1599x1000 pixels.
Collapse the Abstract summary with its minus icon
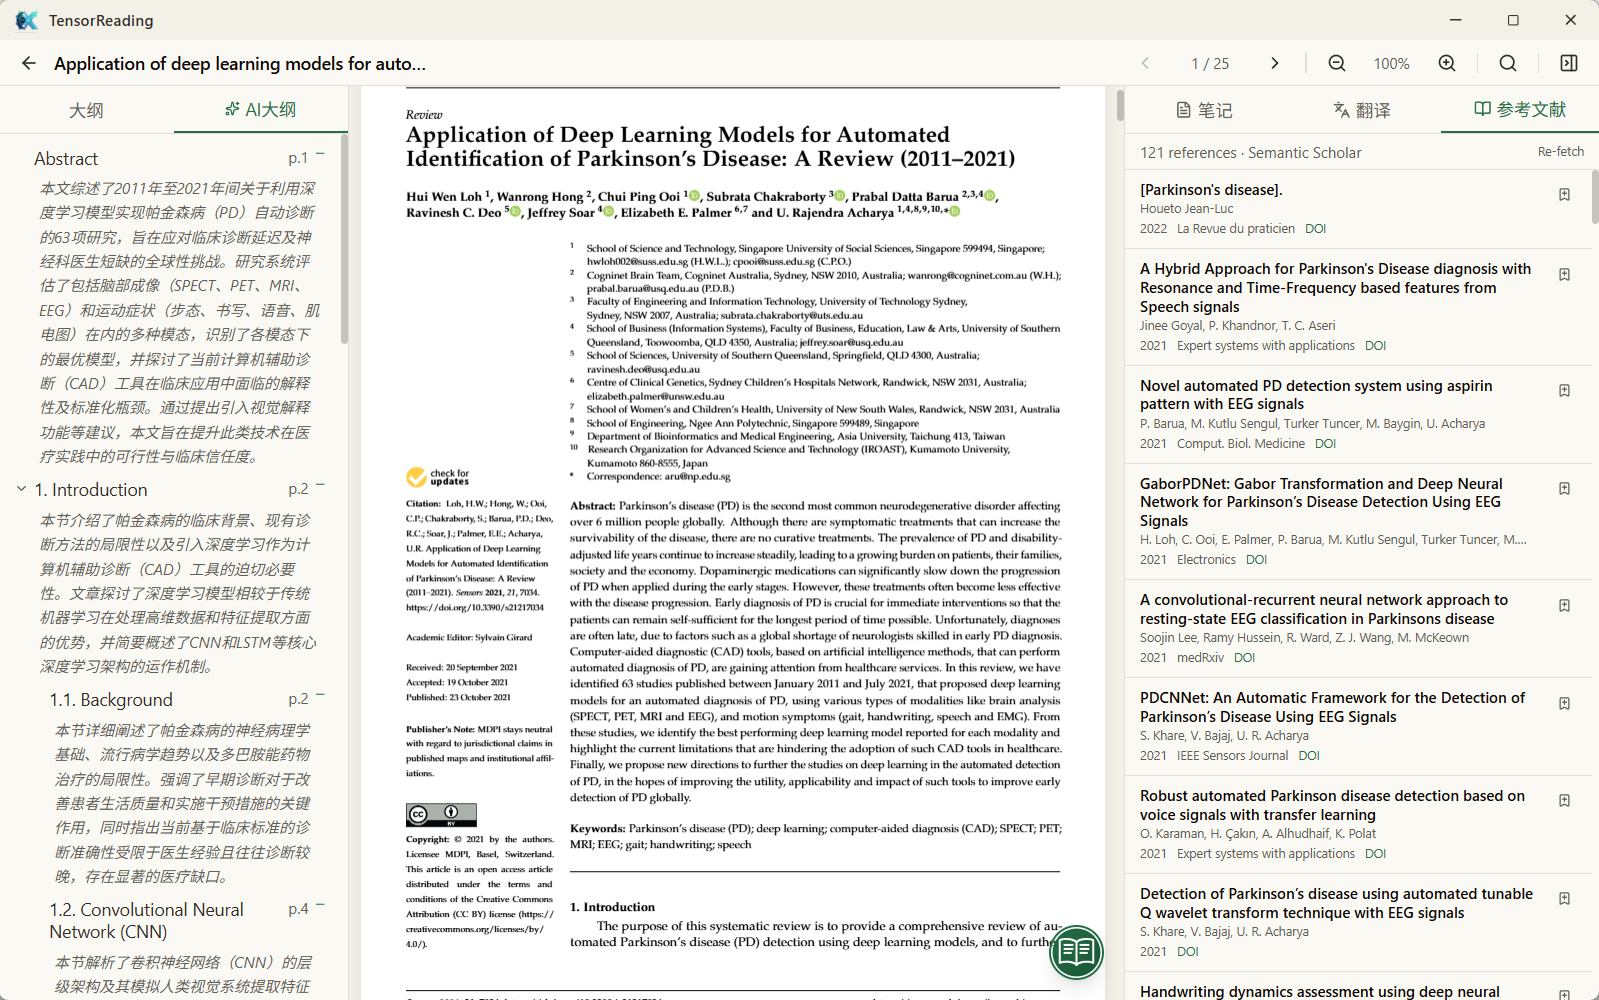pos(320,155)
